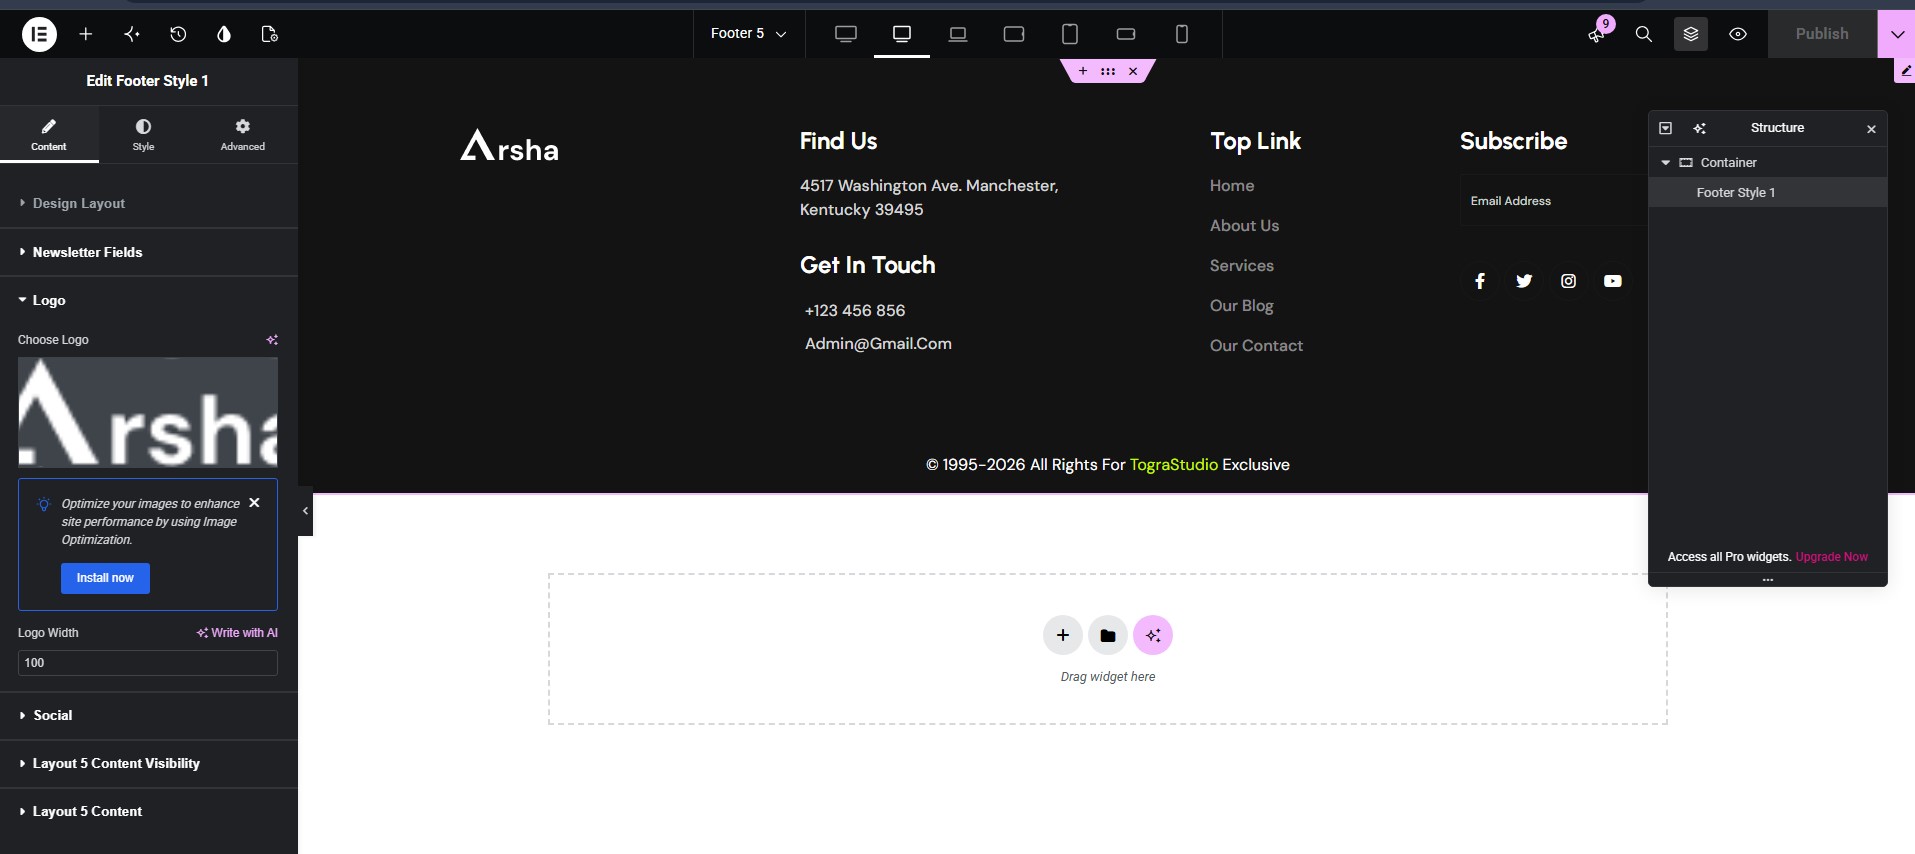Screen dimensions: 1915x854
Task: Click the container drag handle dots icon
Action: click(1108, 71)
